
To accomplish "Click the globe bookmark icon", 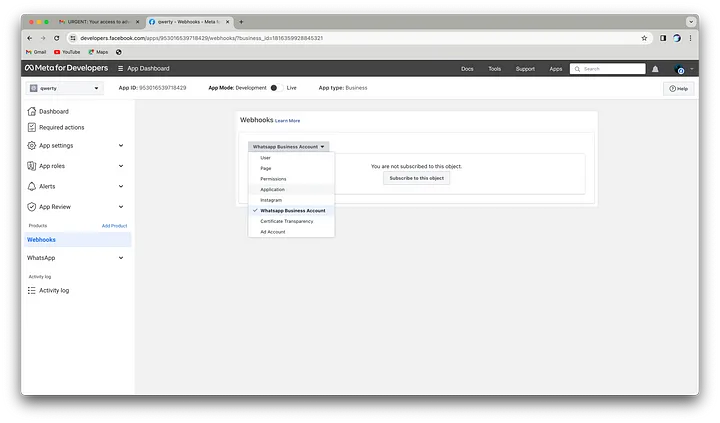I will click(x=118, y=52).
